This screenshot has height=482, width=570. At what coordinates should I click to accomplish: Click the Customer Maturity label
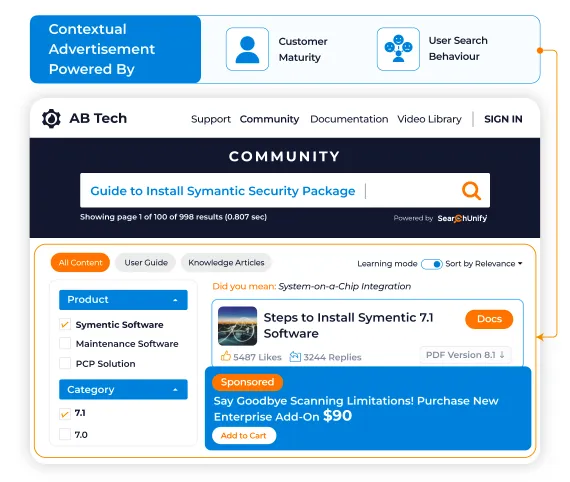tap(303, 49)
